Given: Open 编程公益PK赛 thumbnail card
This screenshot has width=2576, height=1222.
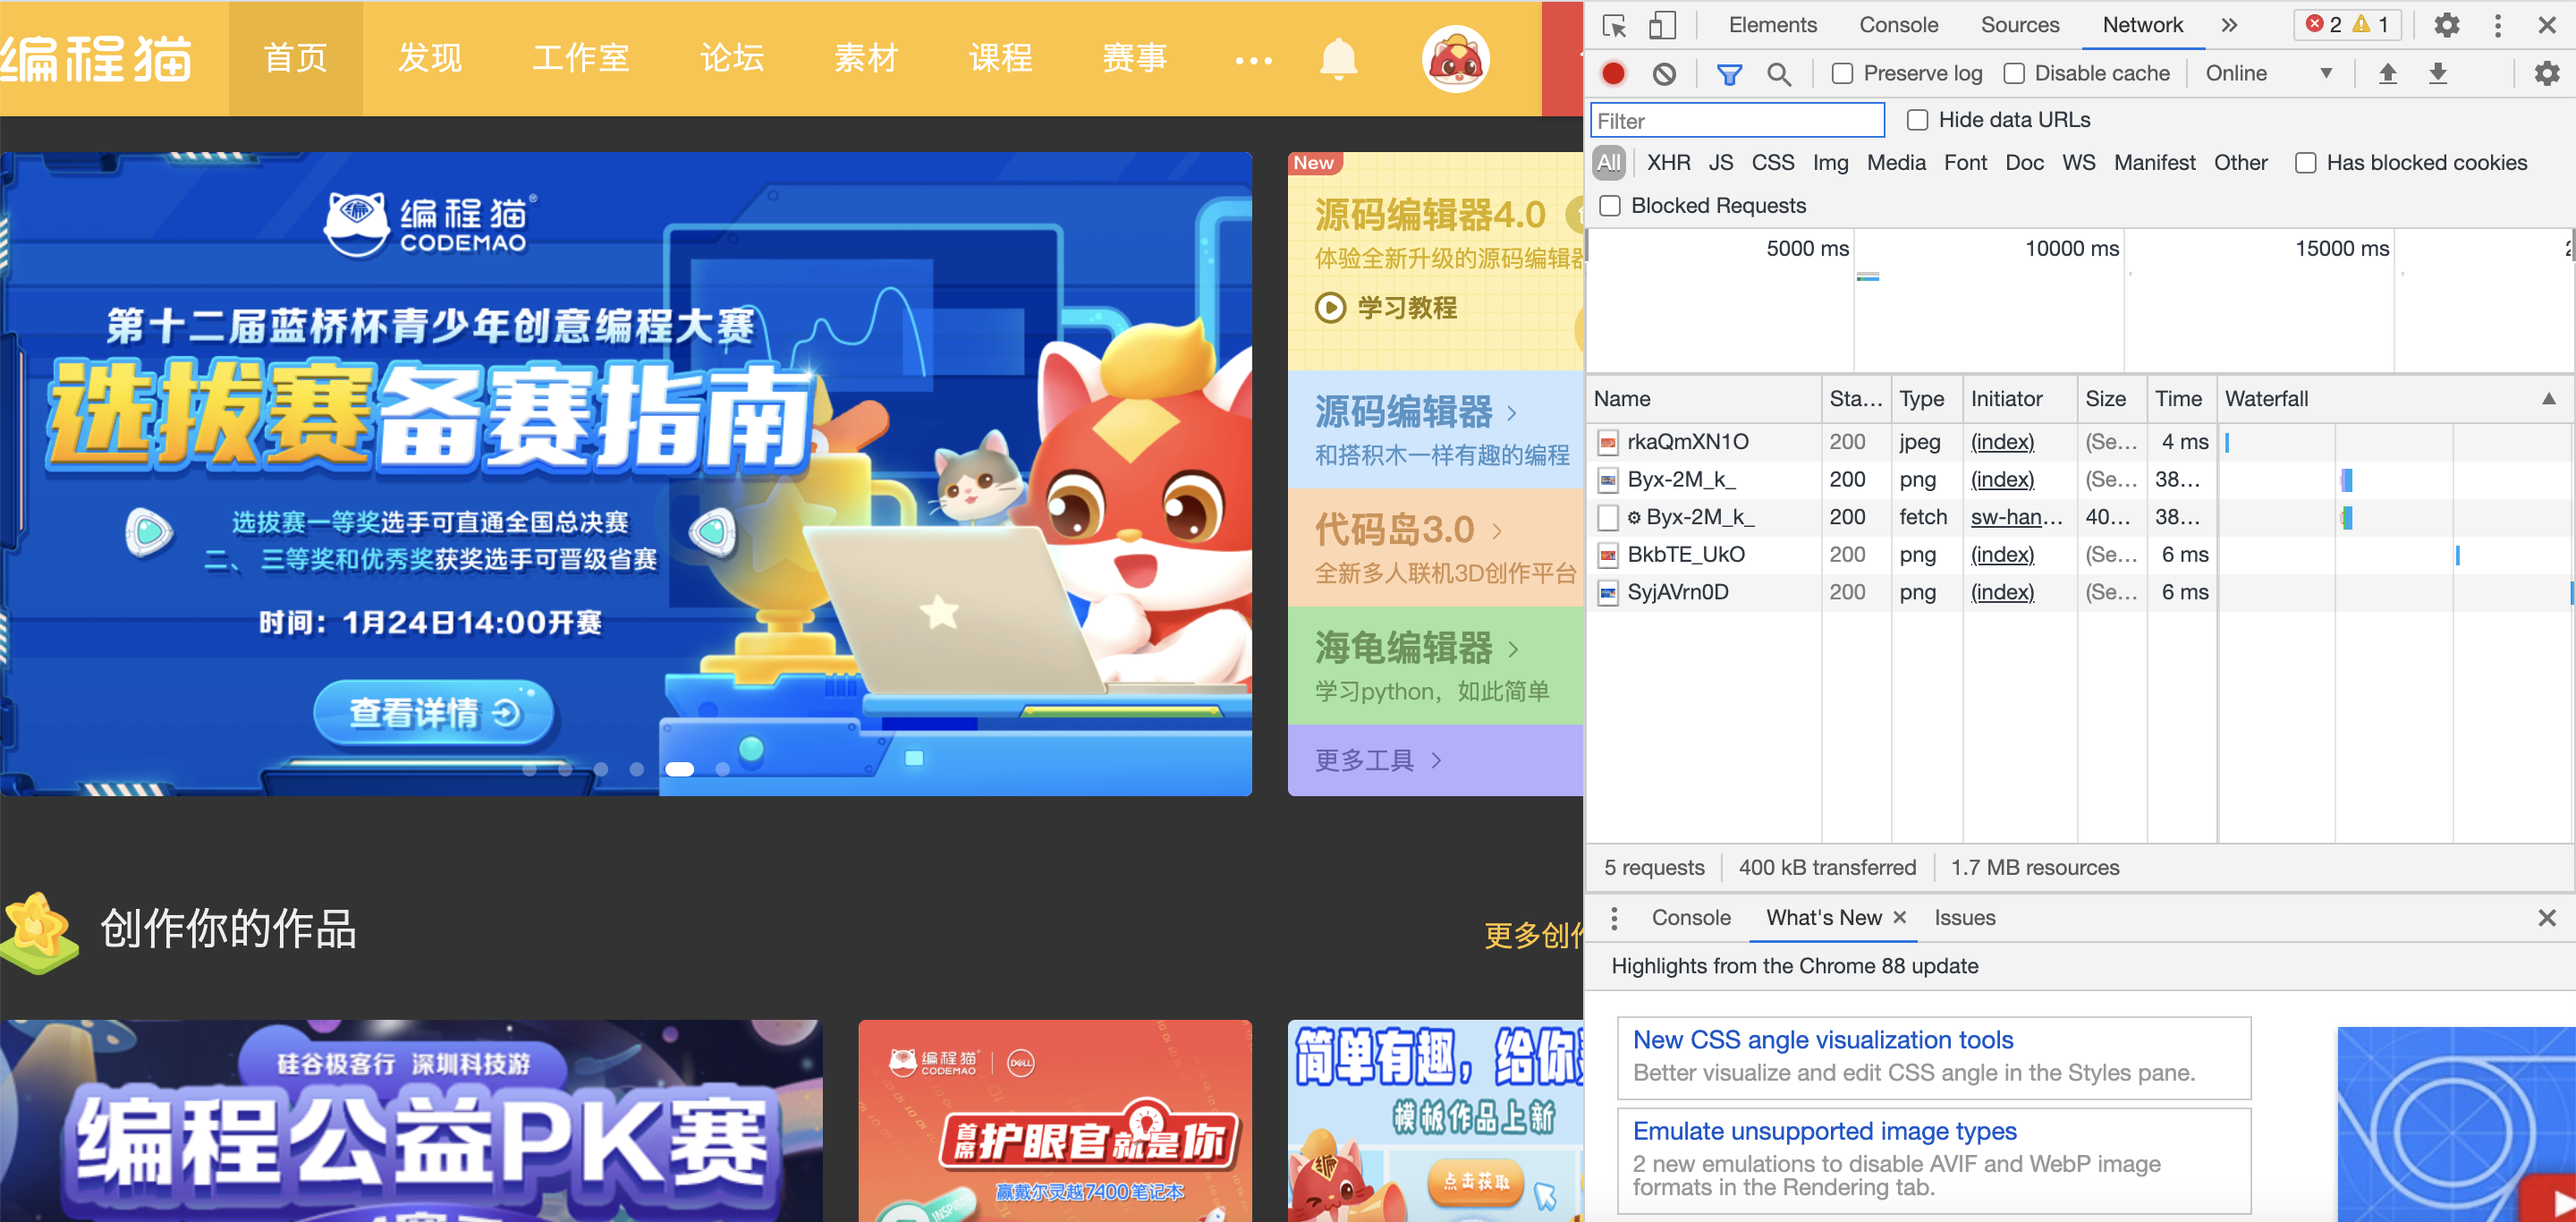Looking at the screenshot, I should [x=411, y=1121].
